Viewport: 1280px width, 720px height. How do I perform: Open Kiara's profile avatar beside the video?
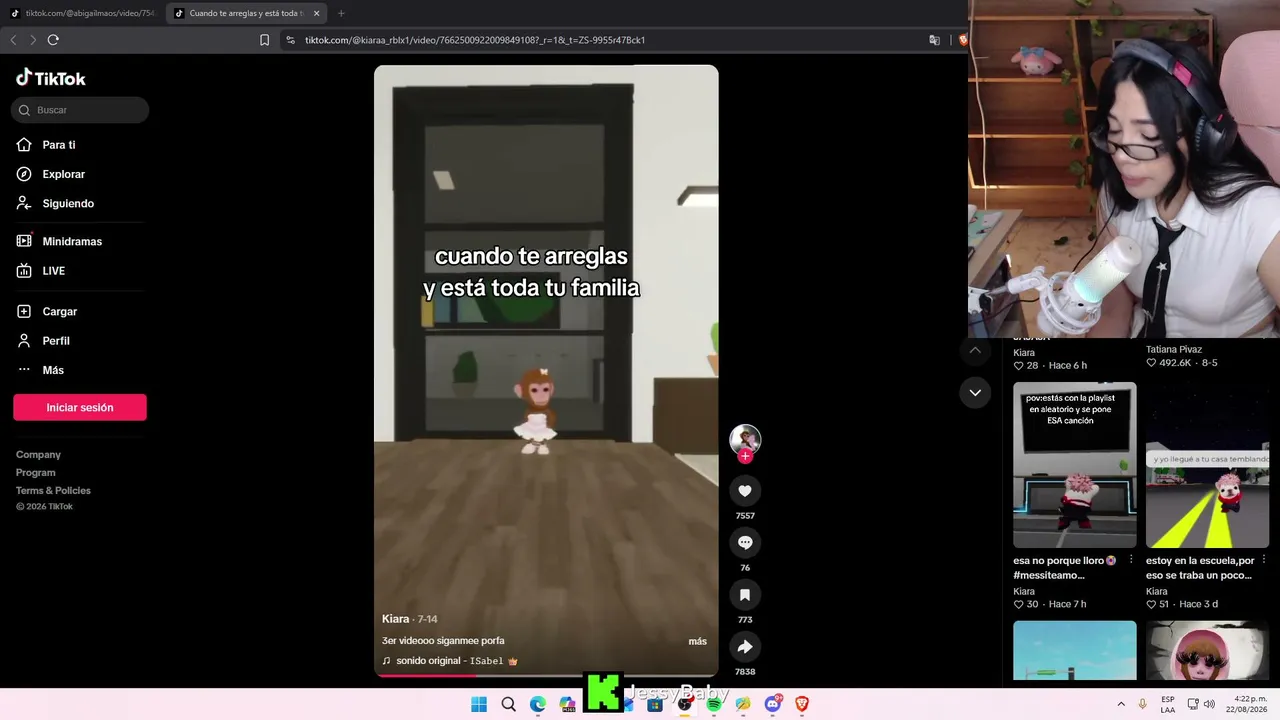pyautogui.click(x=745, y=438)
